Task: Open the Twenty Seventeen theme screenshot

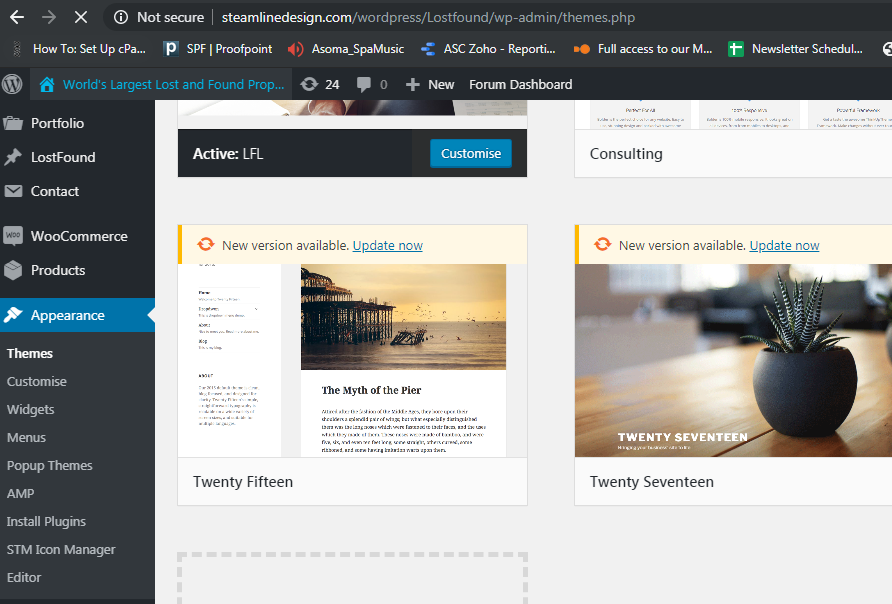Action: coord(733,360)
